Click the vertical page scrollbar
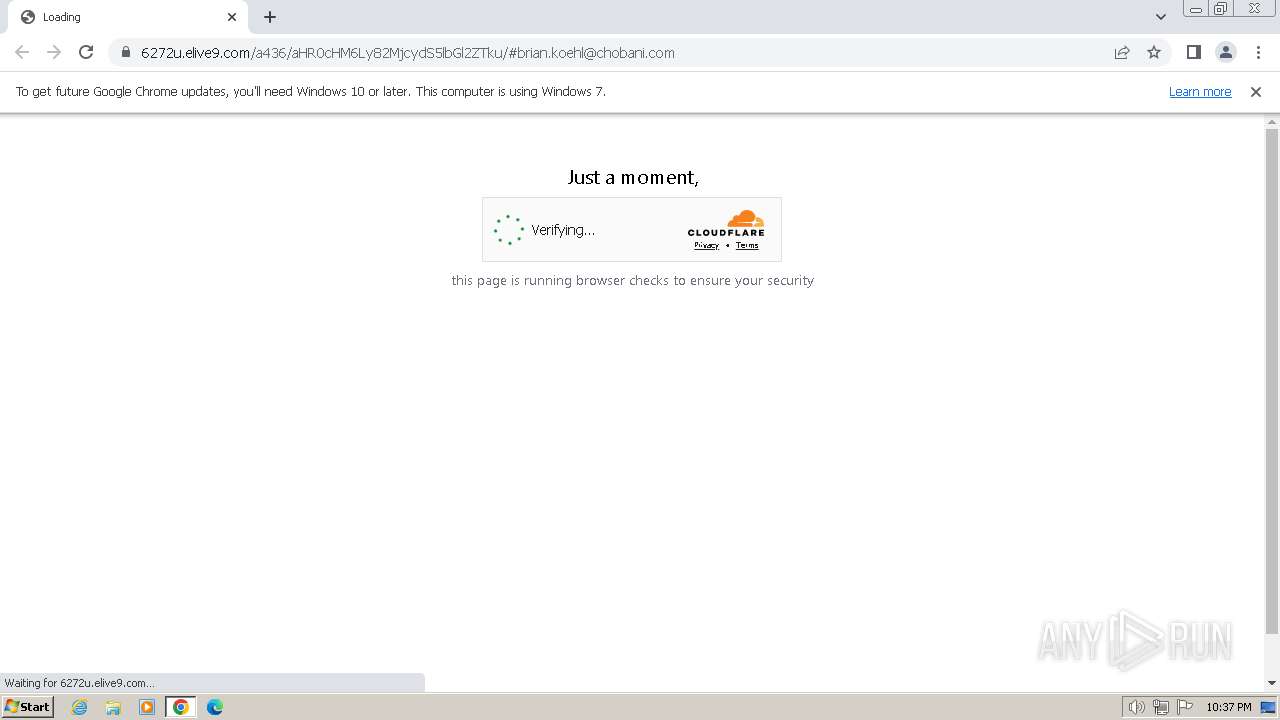1280x720 pixels. click(x=1272, y=380)
